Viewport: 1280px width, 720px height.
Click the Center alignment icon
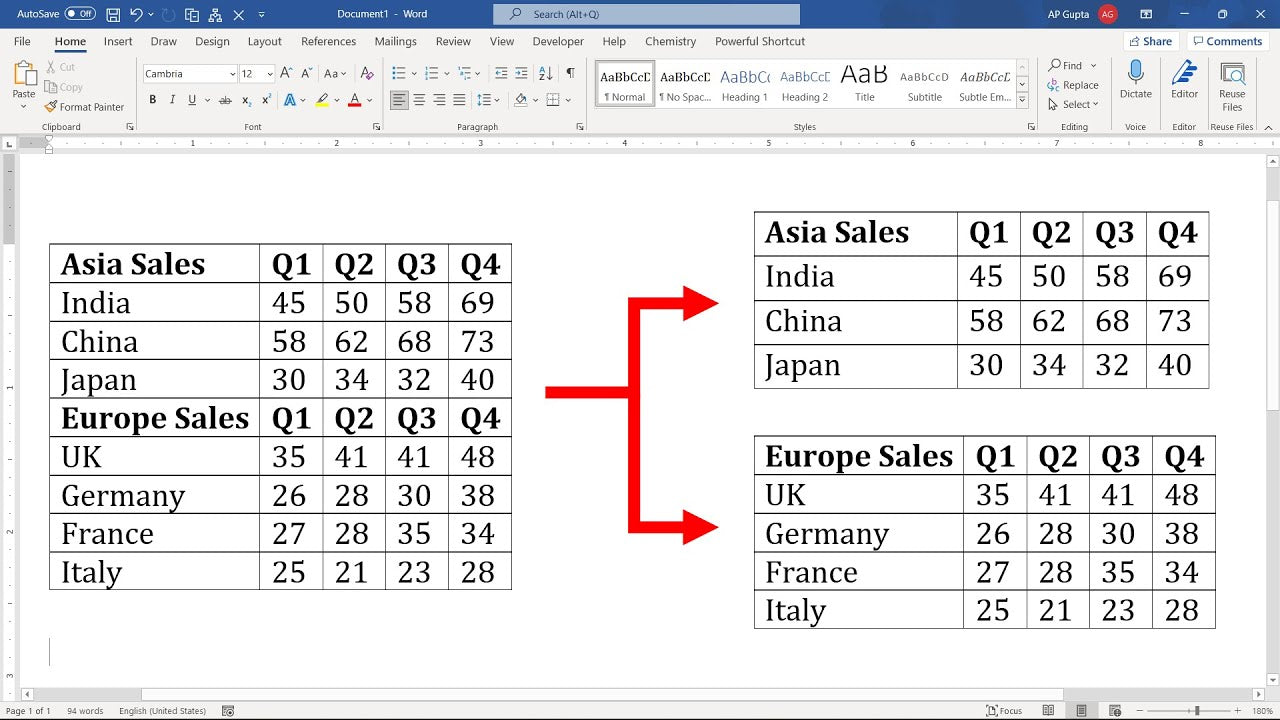[419, 100]
